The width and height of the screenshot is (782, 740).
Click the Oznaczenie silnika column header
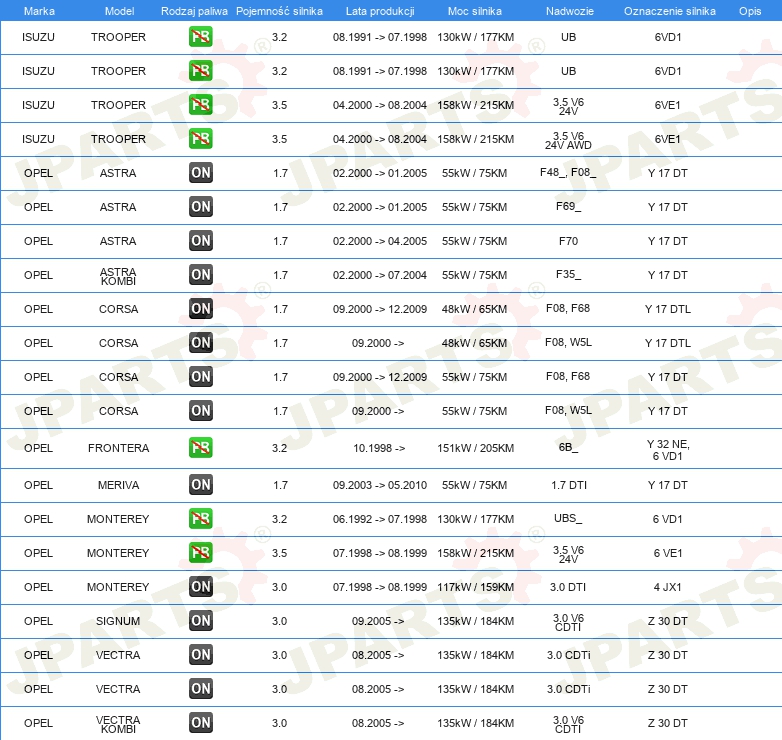coord(670,11)
